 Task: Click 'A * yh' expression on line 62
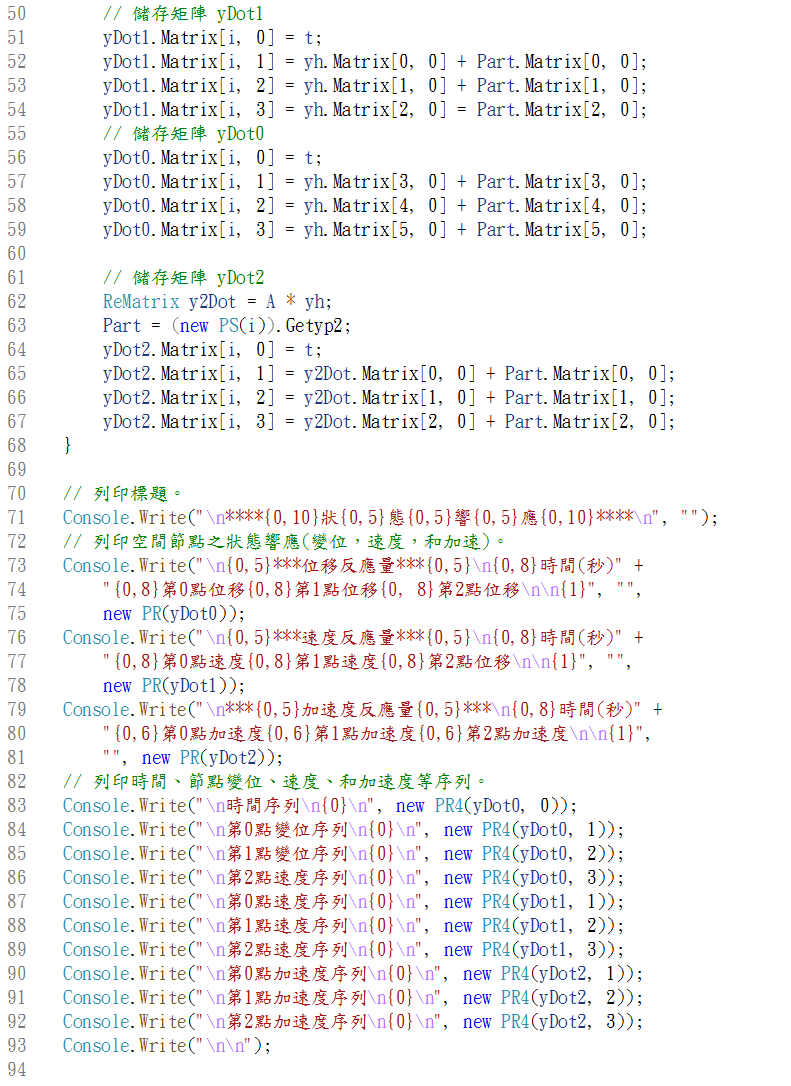[x=294, y=302]
